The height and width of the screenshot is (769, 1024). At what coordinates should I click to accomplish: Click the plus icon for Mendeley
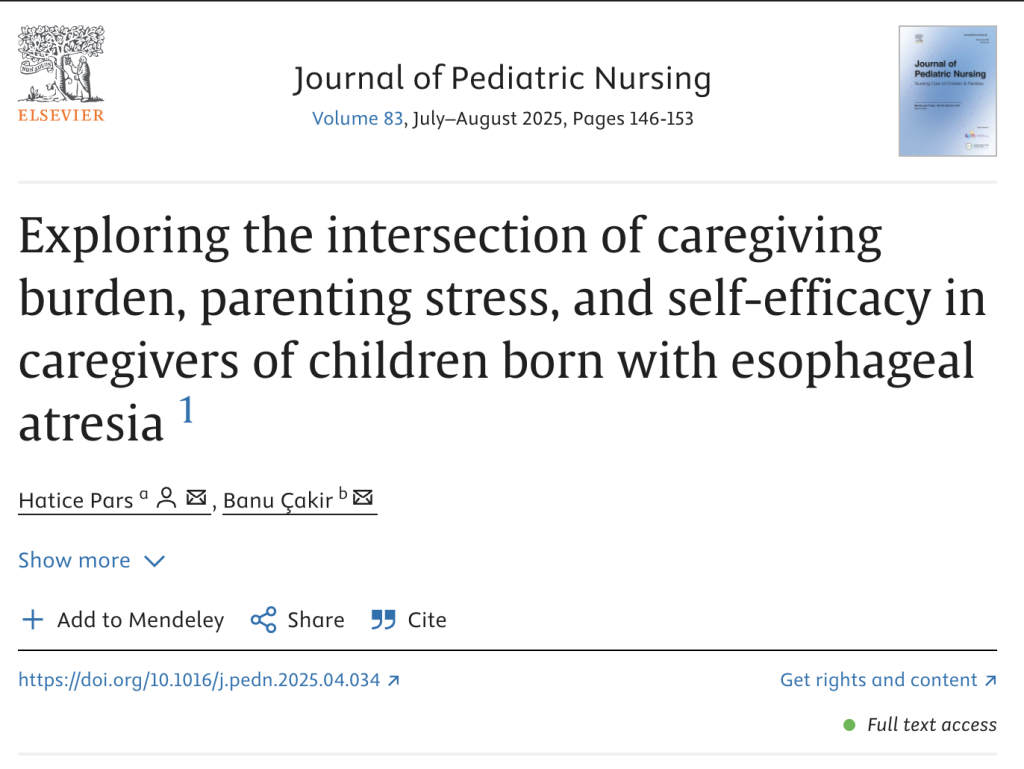click(33, 620)
